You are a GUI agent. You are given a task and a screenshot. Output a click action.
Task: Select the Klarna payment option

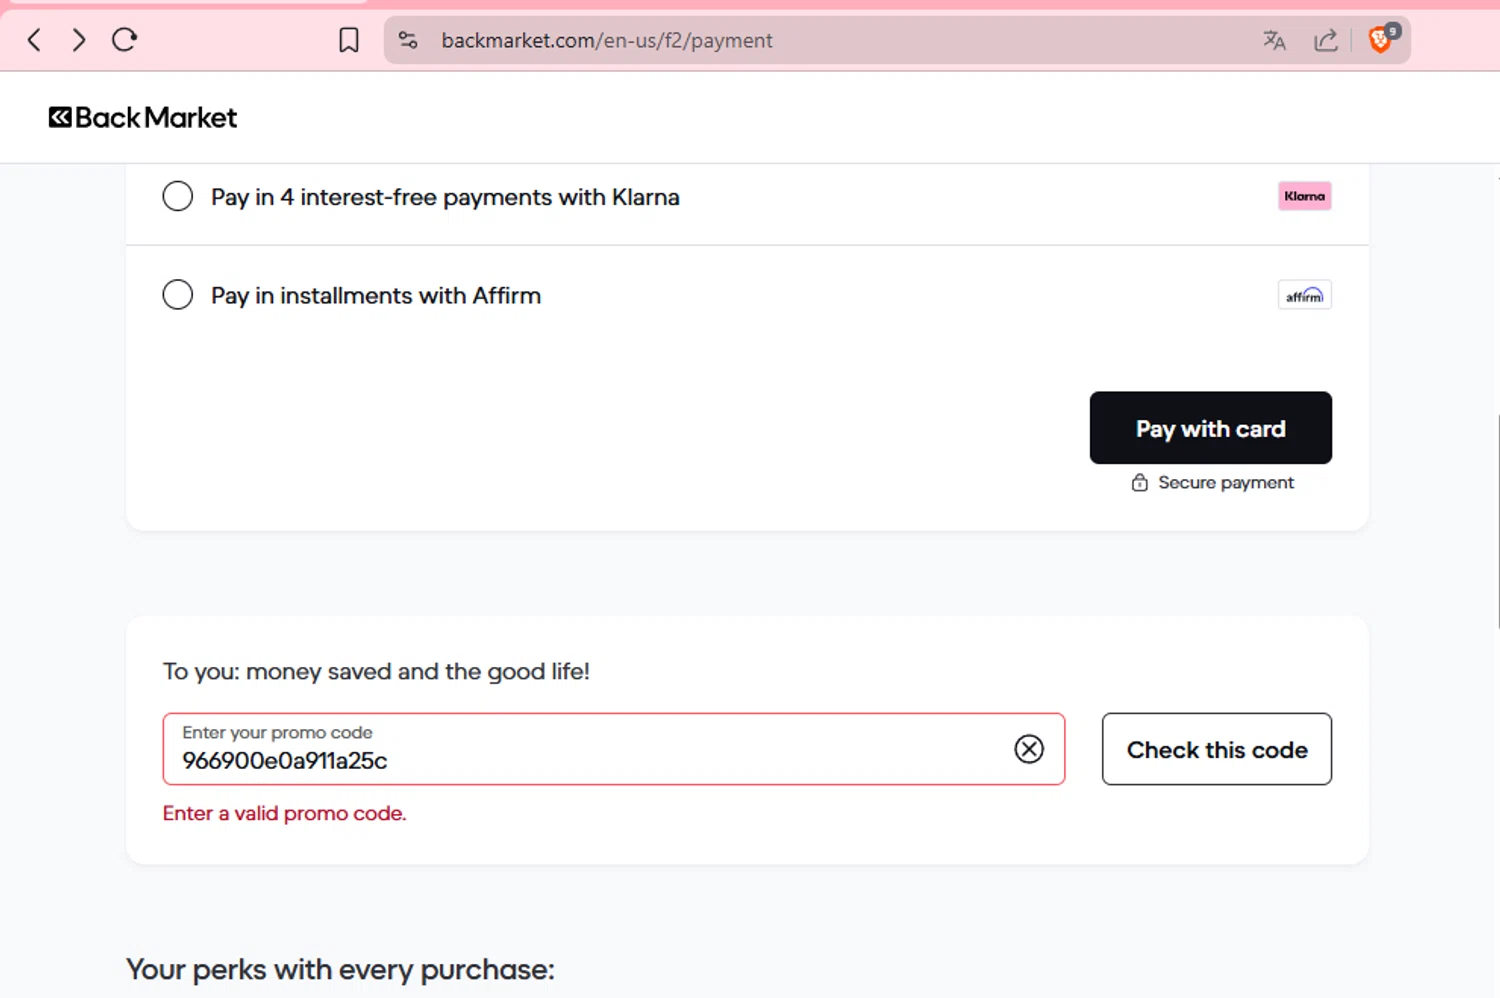click(x=178, y=196)
